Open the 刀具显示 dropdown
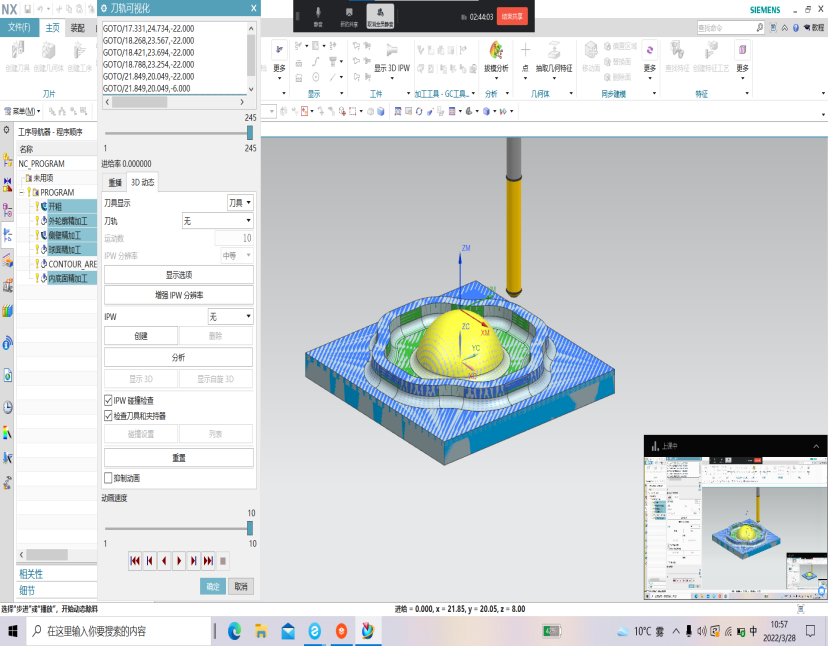 pos(240,202)
